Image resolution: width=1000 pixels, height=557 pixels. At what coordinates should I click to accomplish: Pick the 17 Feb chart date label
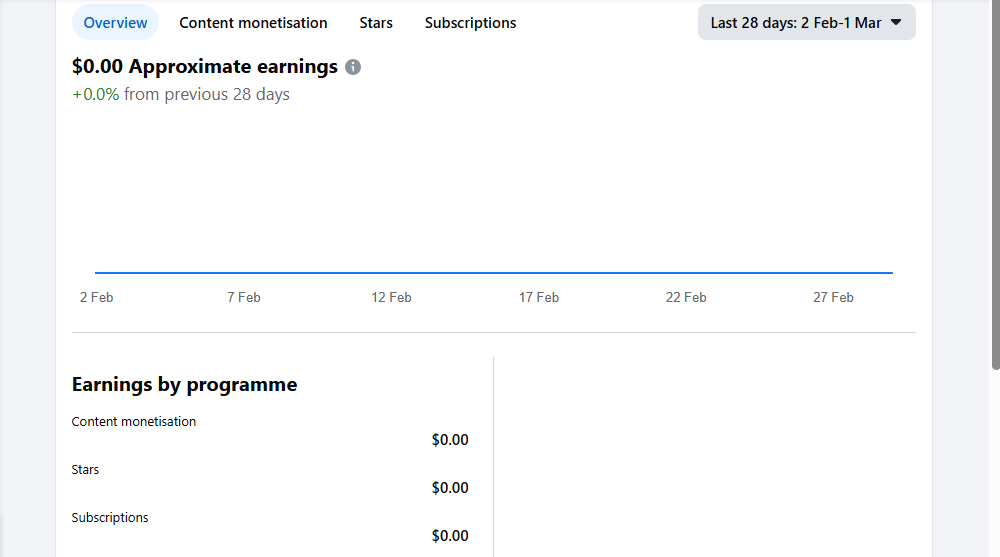pyautogui.click(x=538, y=297)
